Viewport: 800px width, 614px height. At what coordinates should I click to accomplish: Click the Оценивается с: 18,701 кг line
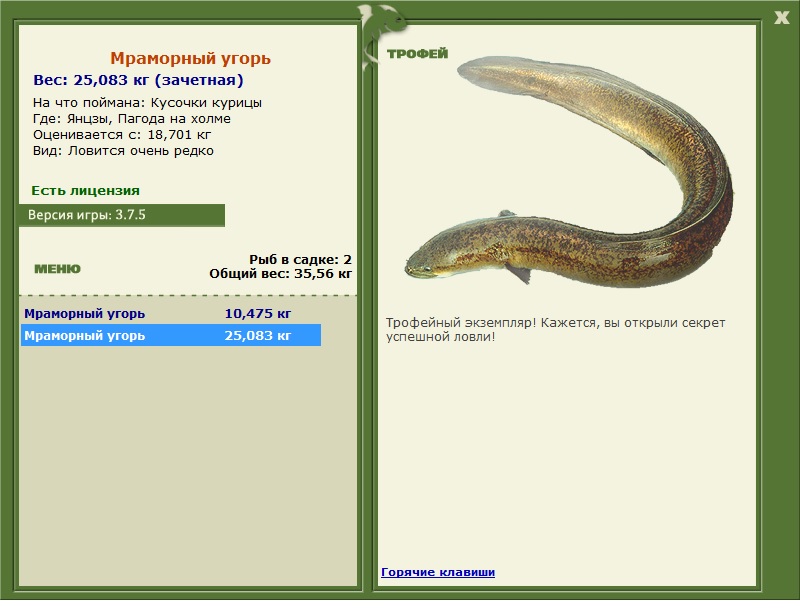(x=122, y=135)
